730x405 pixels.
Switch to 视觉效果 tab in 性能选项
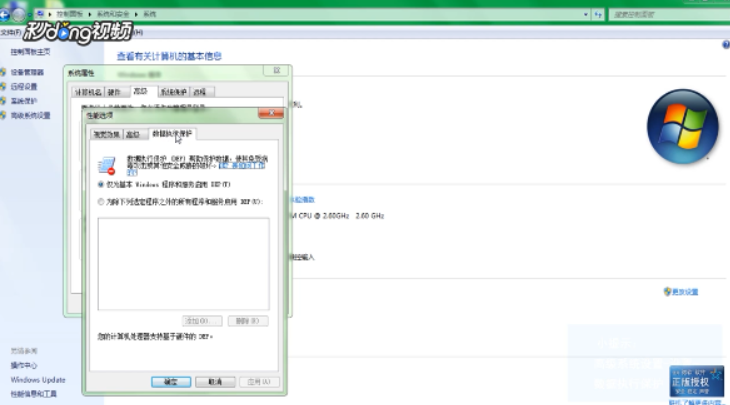click(x=107, y=135)
